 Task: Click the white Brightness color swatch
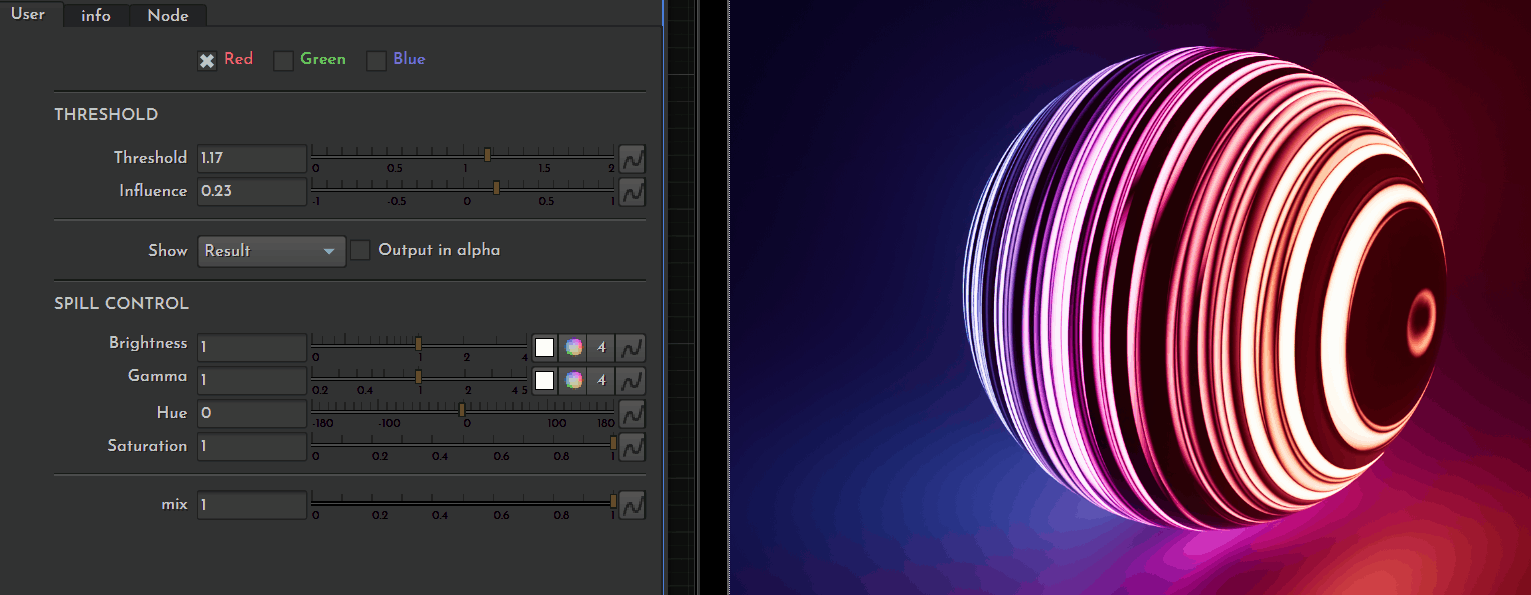point(544,348)
